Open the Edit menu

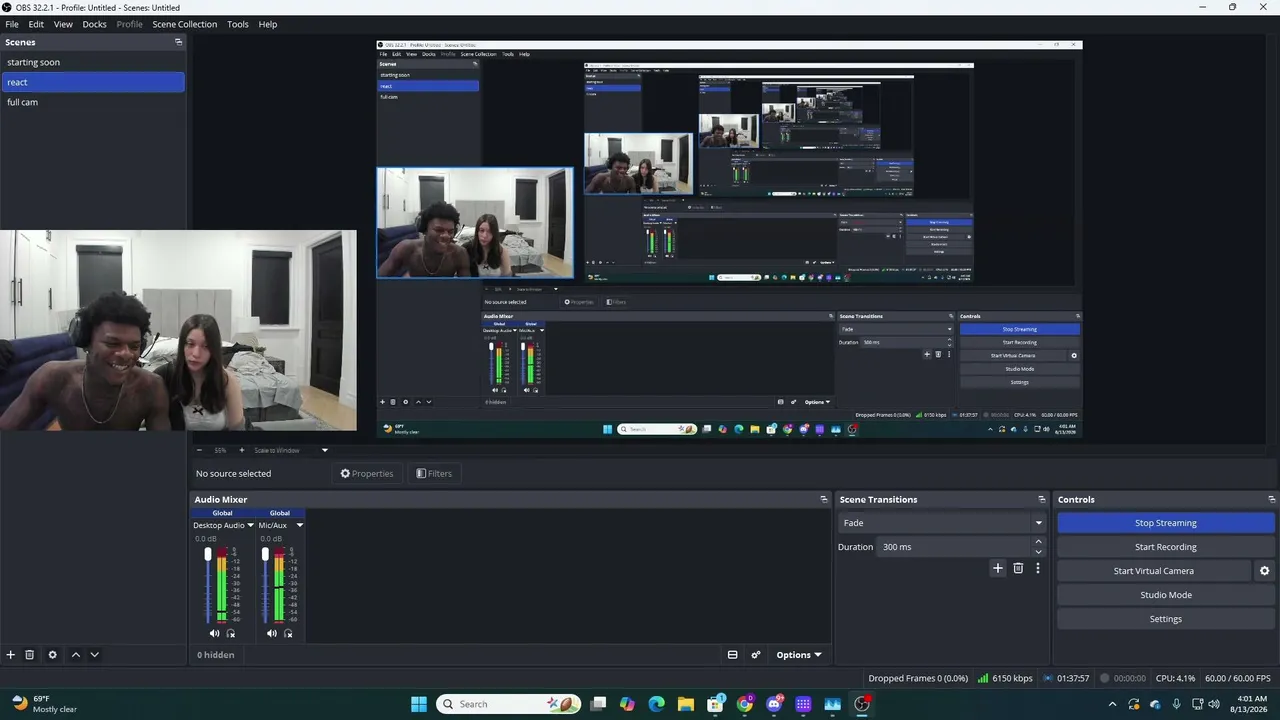click(36, 24)
